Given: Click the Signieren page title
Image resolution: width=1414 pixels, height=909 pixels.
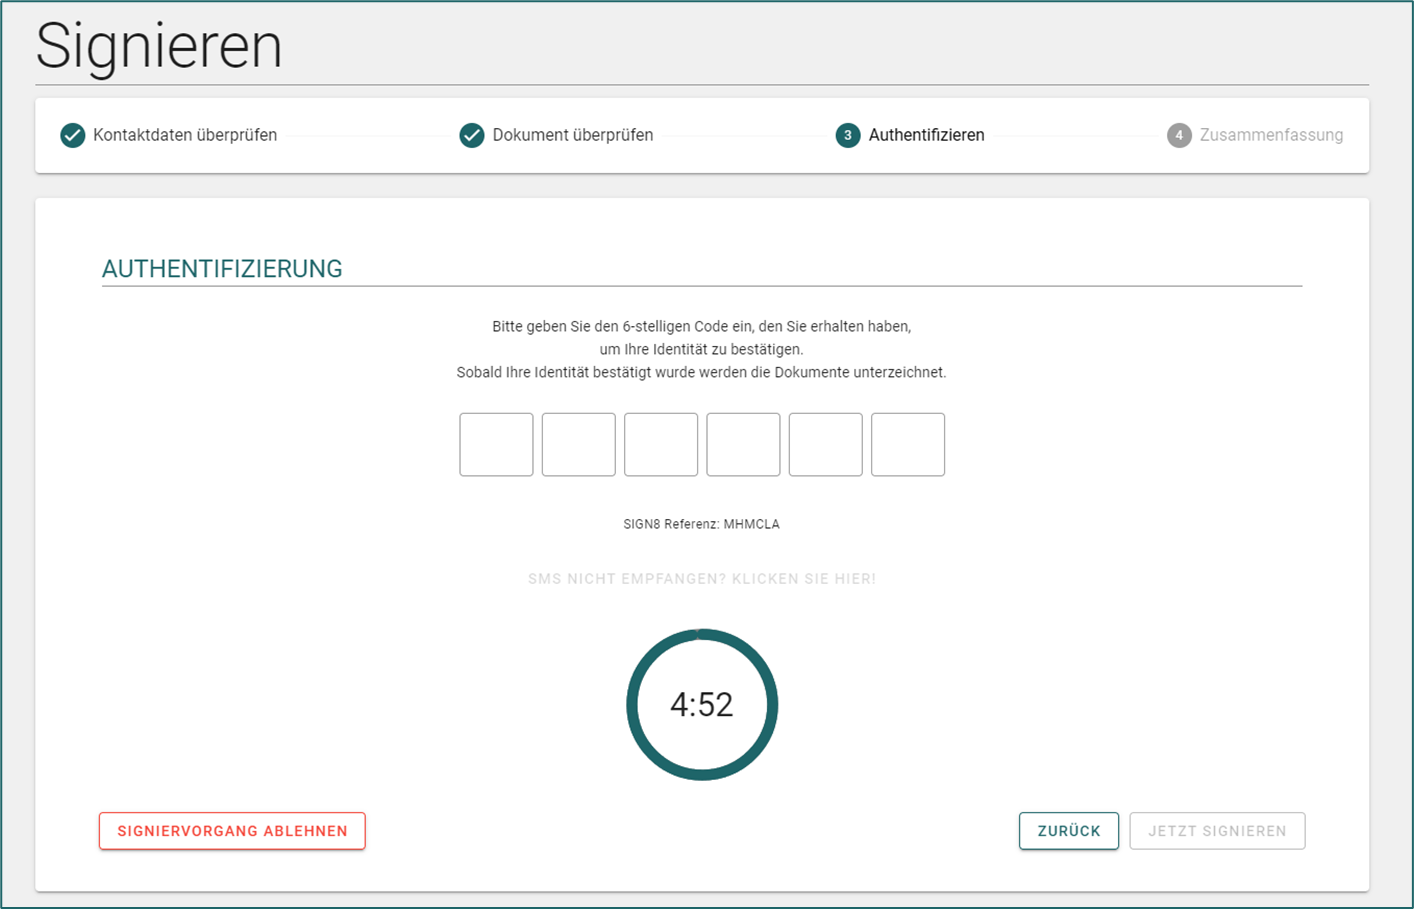Looking at the screenshot, I should pyautogui.click(x=159, y=47).
